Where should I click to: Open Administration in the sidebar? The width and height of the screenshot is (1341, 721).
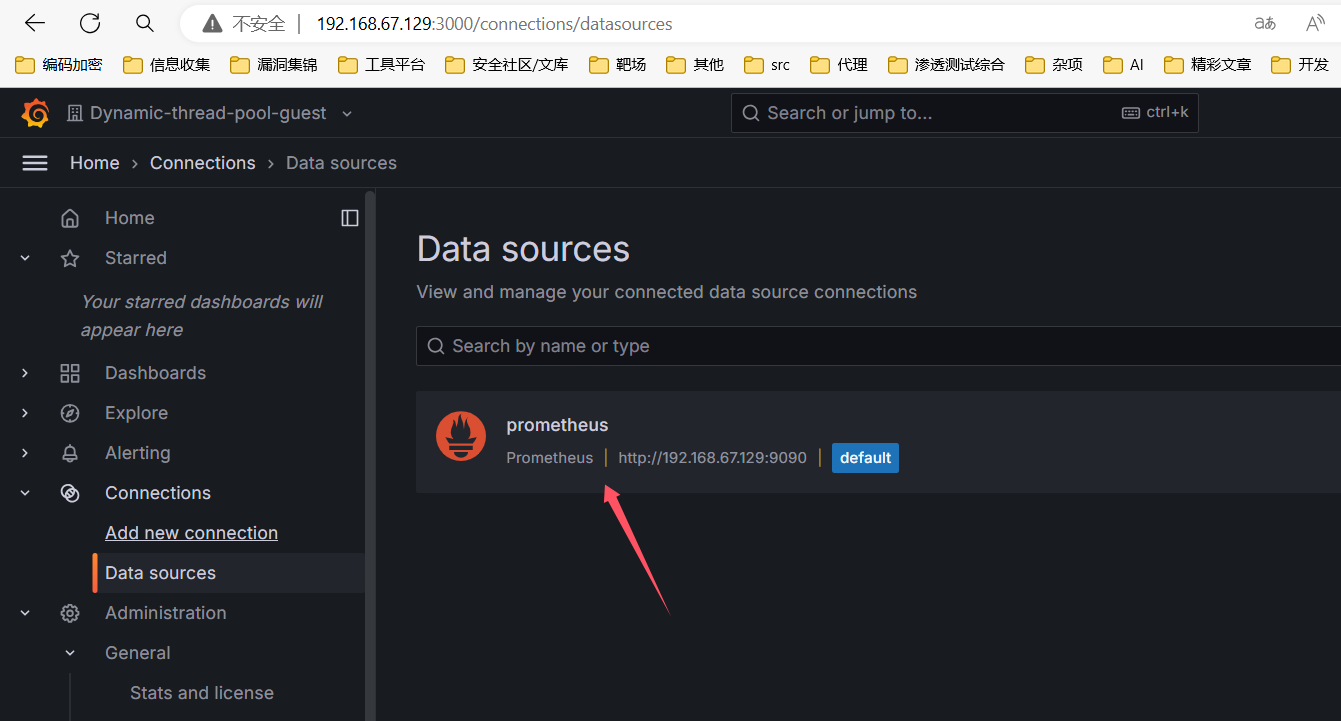click(165, 613)
